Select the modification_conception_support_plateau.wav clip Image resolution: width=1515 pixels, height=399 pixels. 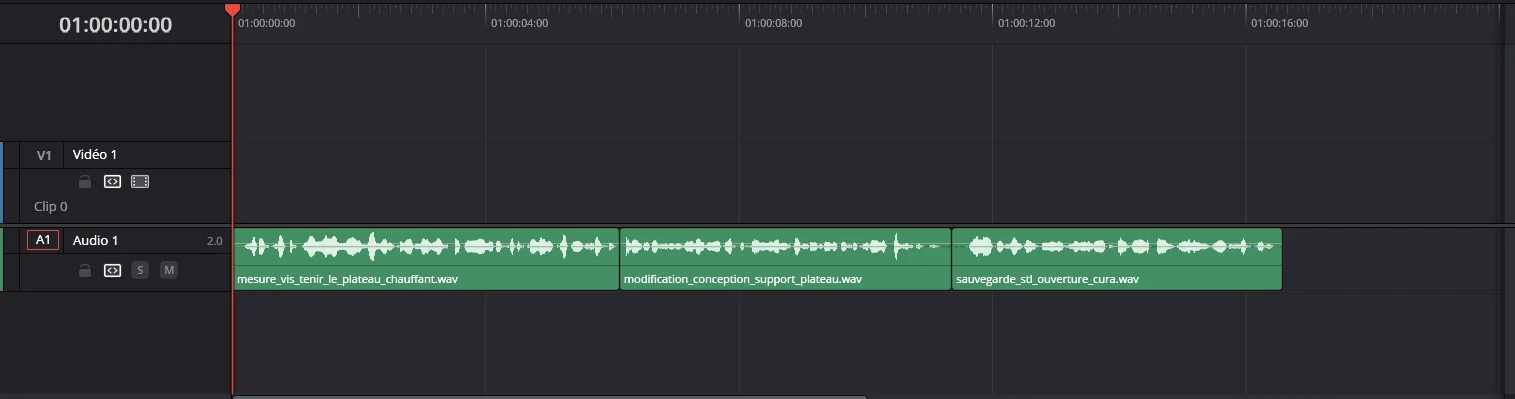click(x=785, y=259)
